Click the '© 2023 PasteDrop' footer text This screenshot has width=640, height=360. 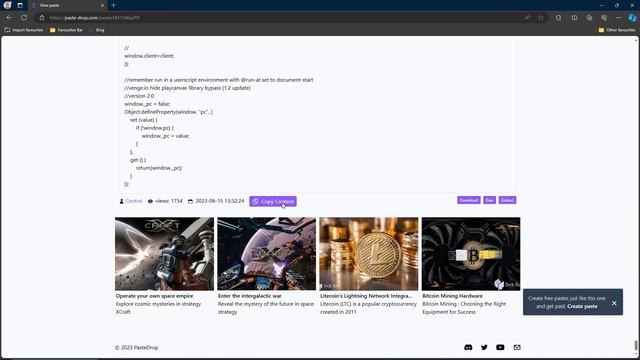pyautogui.click(x=136, y=347)
